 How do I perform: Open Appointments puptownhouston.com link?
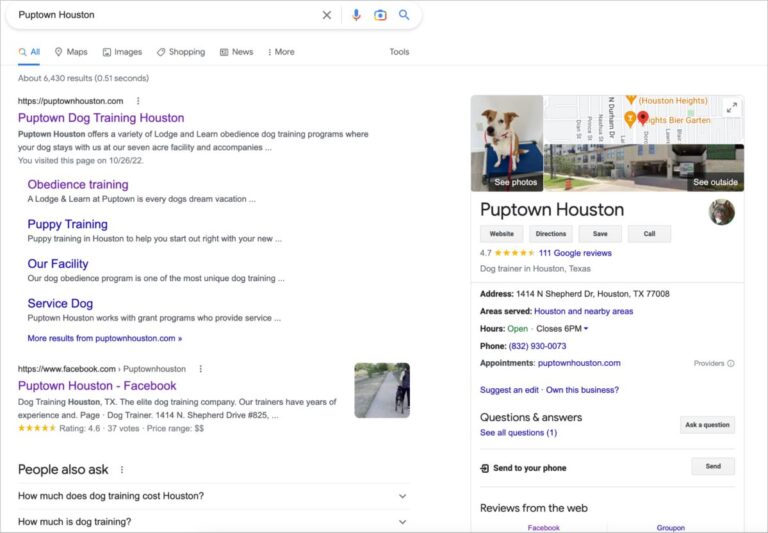[579, 363]
